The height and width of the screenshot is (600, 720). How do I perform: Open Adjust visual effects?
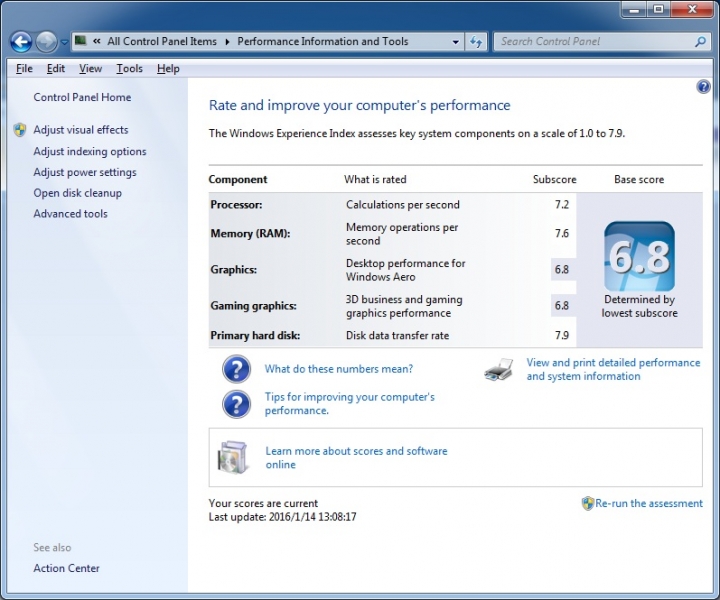coord(81,130)
